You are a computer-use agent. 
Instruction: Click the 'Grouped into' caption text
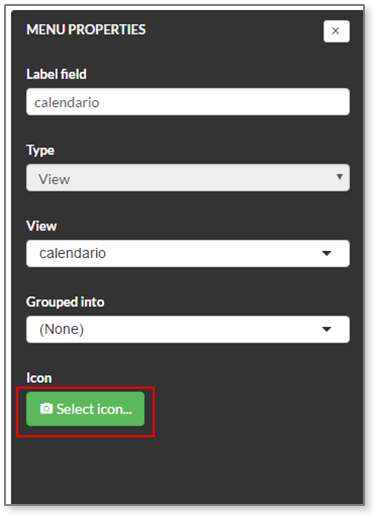pos(65,302)
